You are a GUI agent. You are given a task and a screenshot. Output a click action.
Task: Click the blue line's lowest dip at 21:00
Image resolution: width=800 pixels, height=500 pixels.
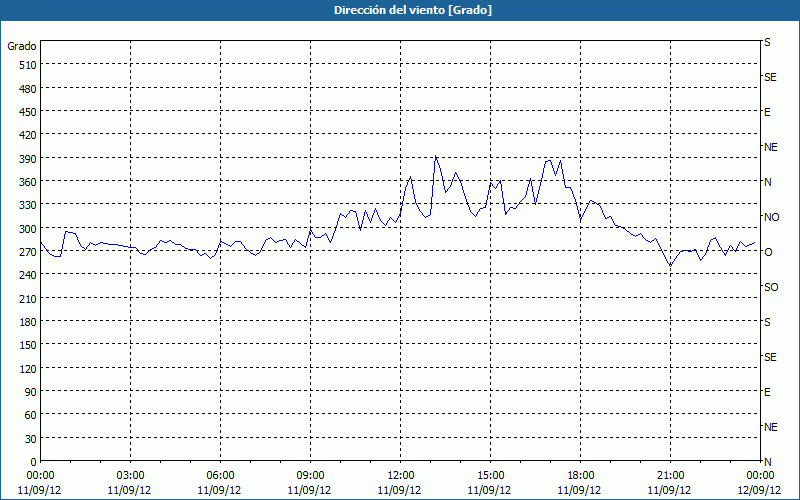coord(670,266)
